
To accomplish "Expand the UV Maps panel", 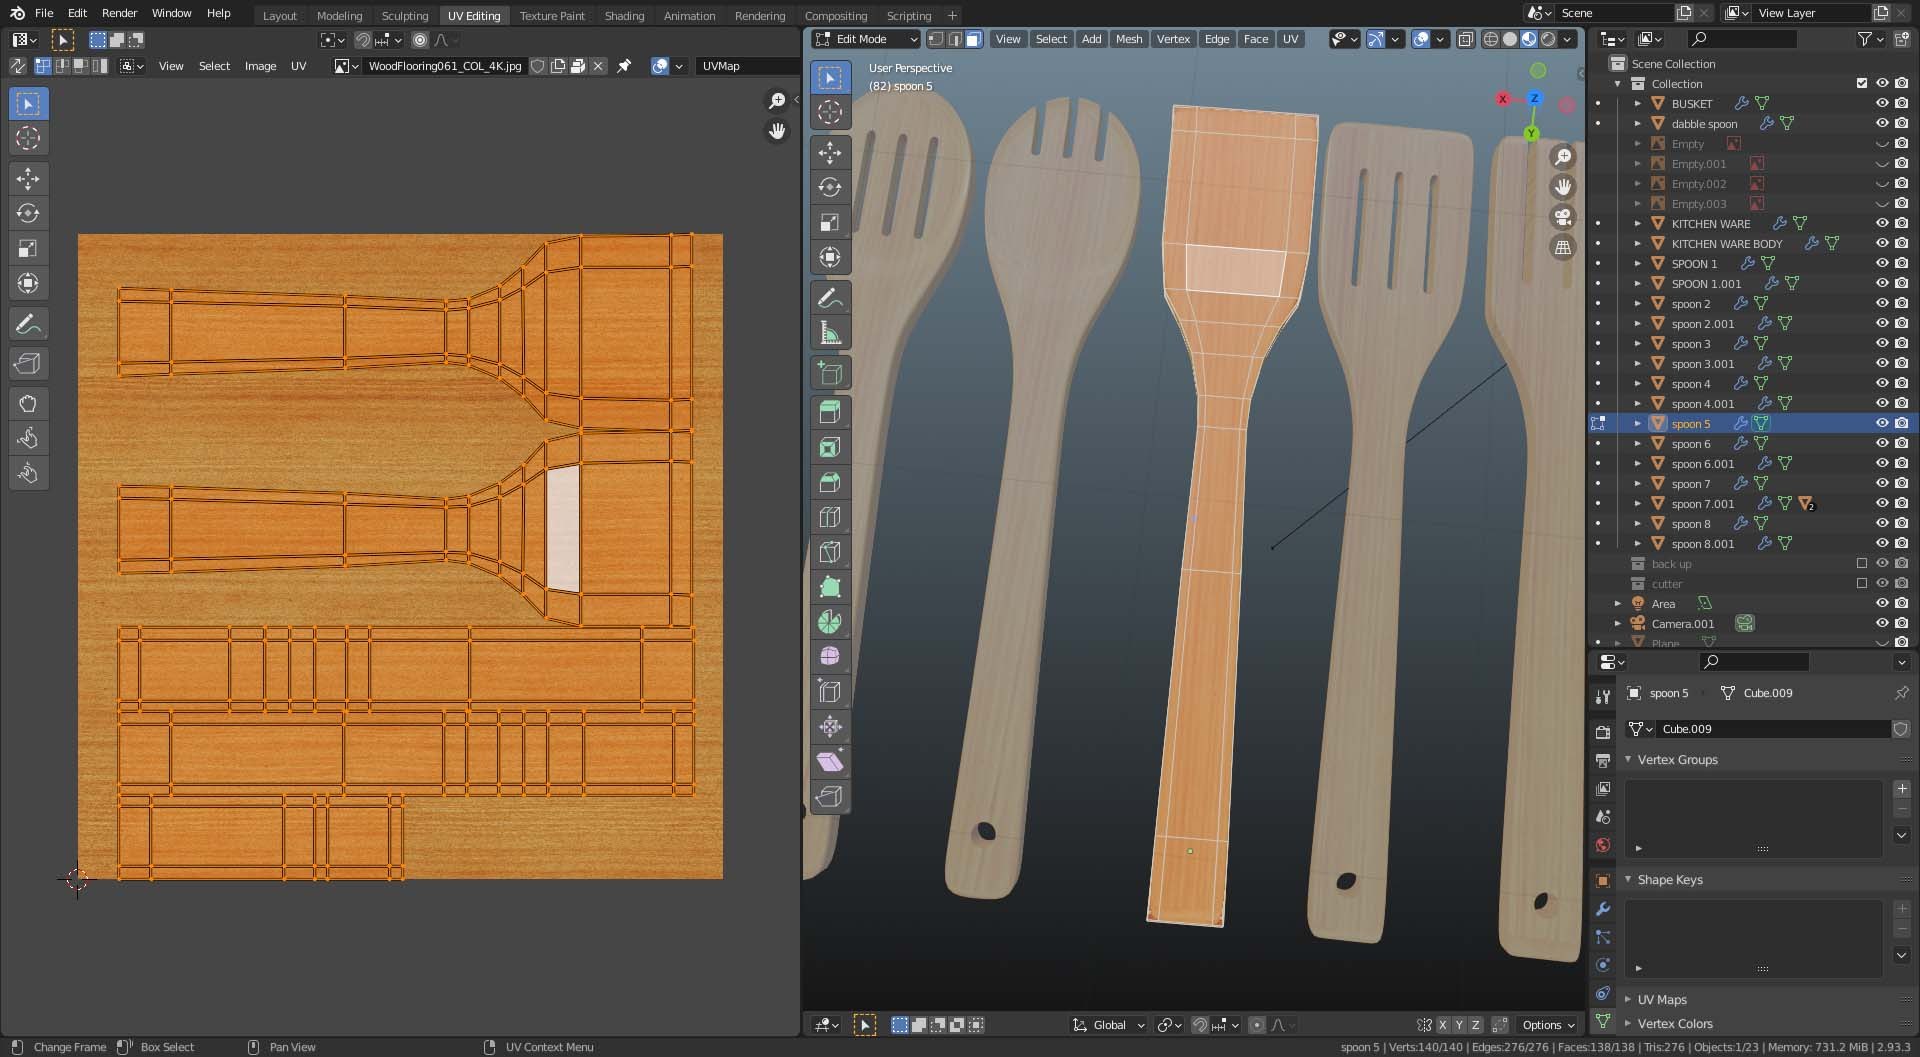I will pos(1662,1000).
